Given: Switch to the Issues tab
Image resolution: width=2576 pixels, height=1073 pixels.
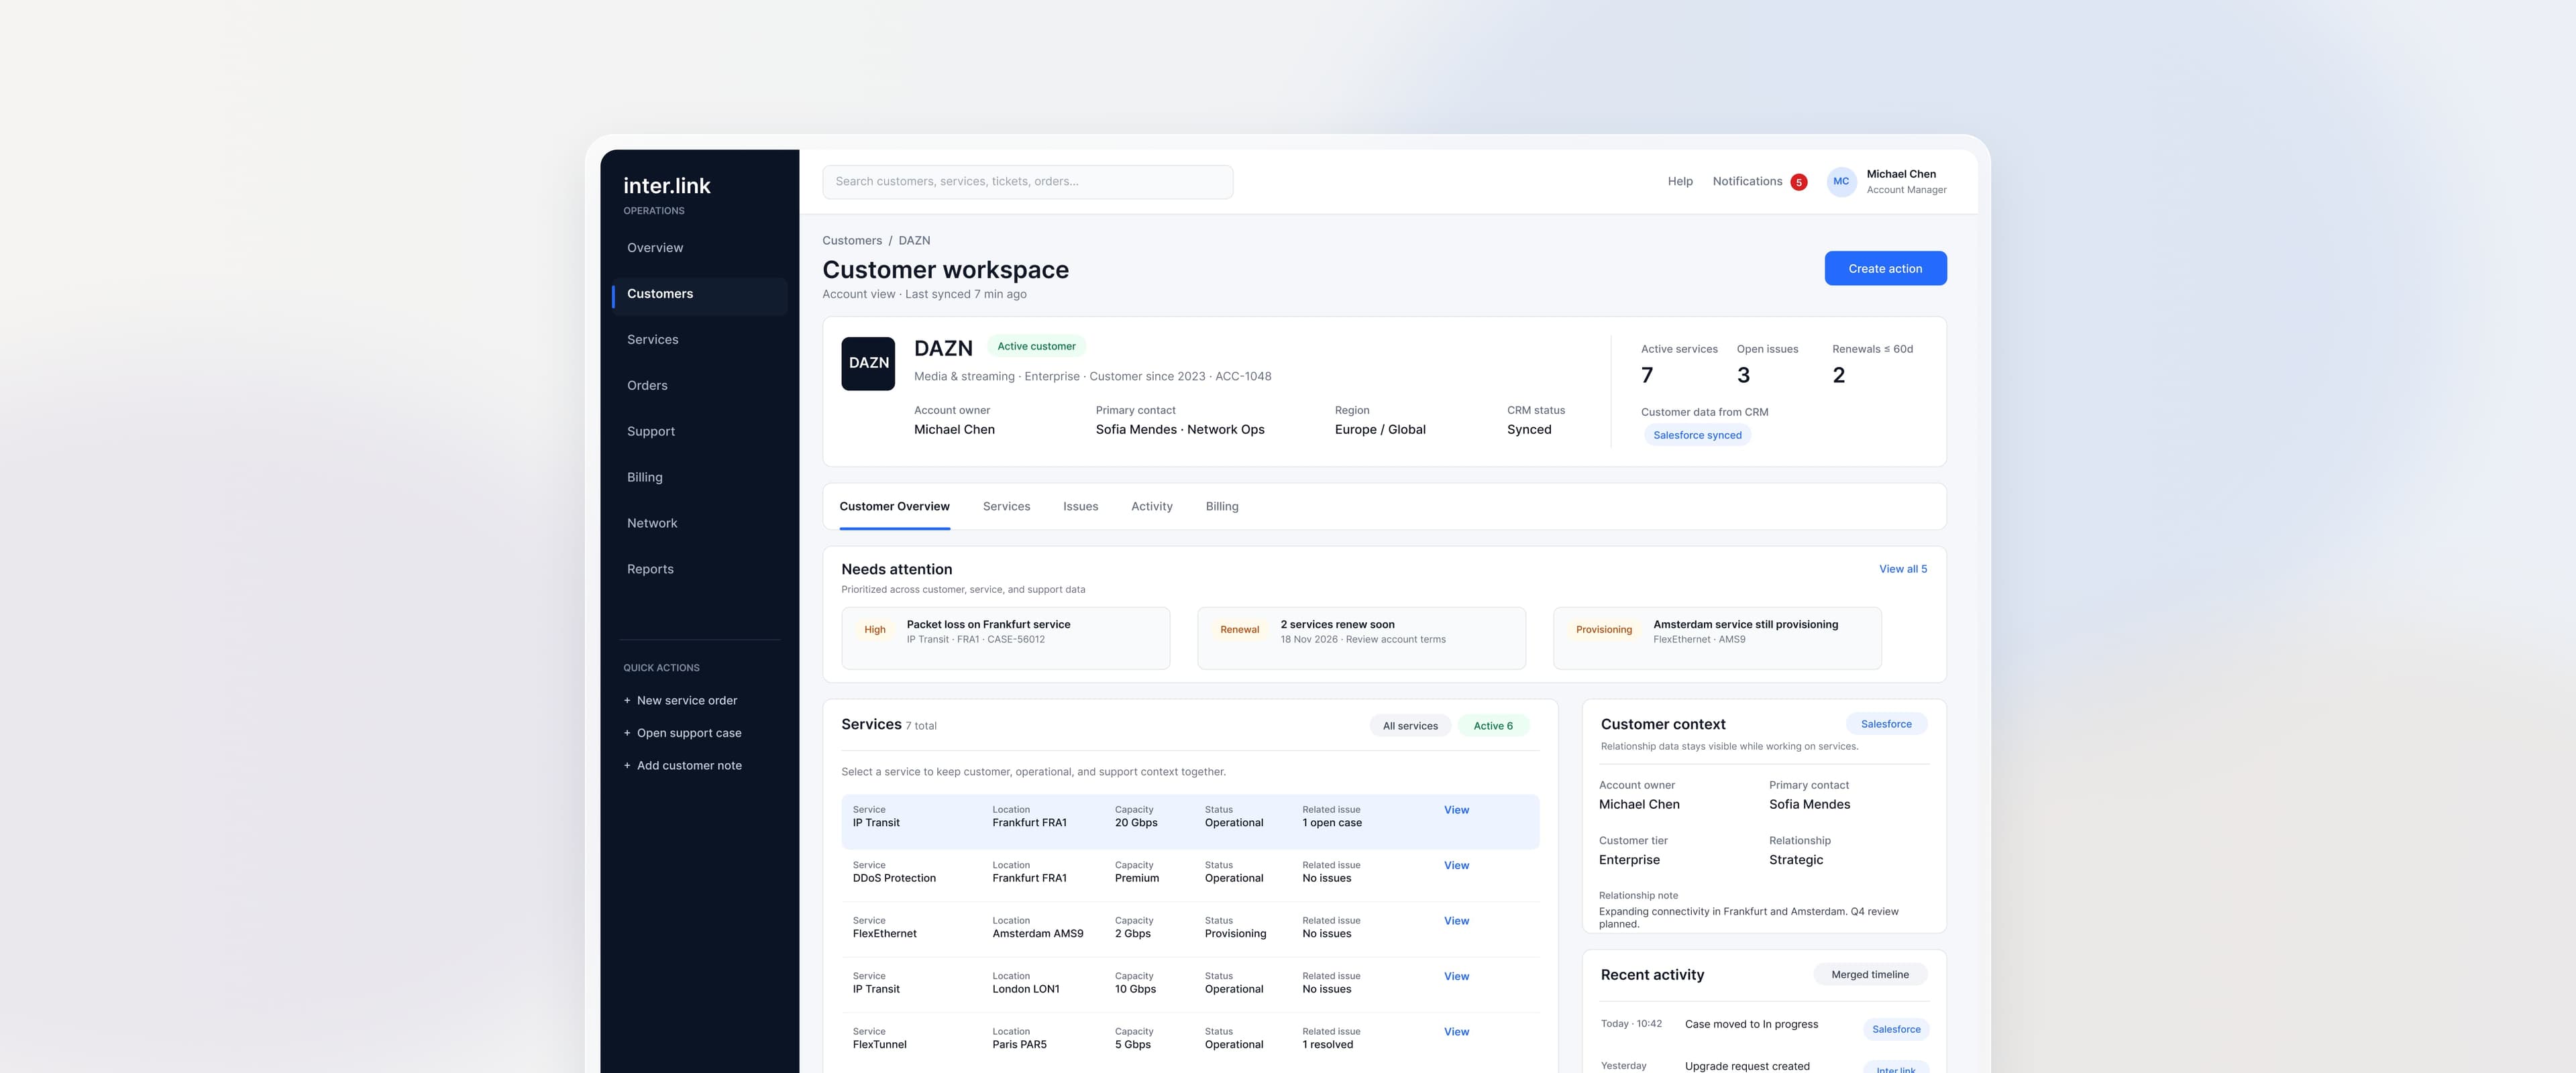Looking at the screenshot, I should click(1080, 507).
